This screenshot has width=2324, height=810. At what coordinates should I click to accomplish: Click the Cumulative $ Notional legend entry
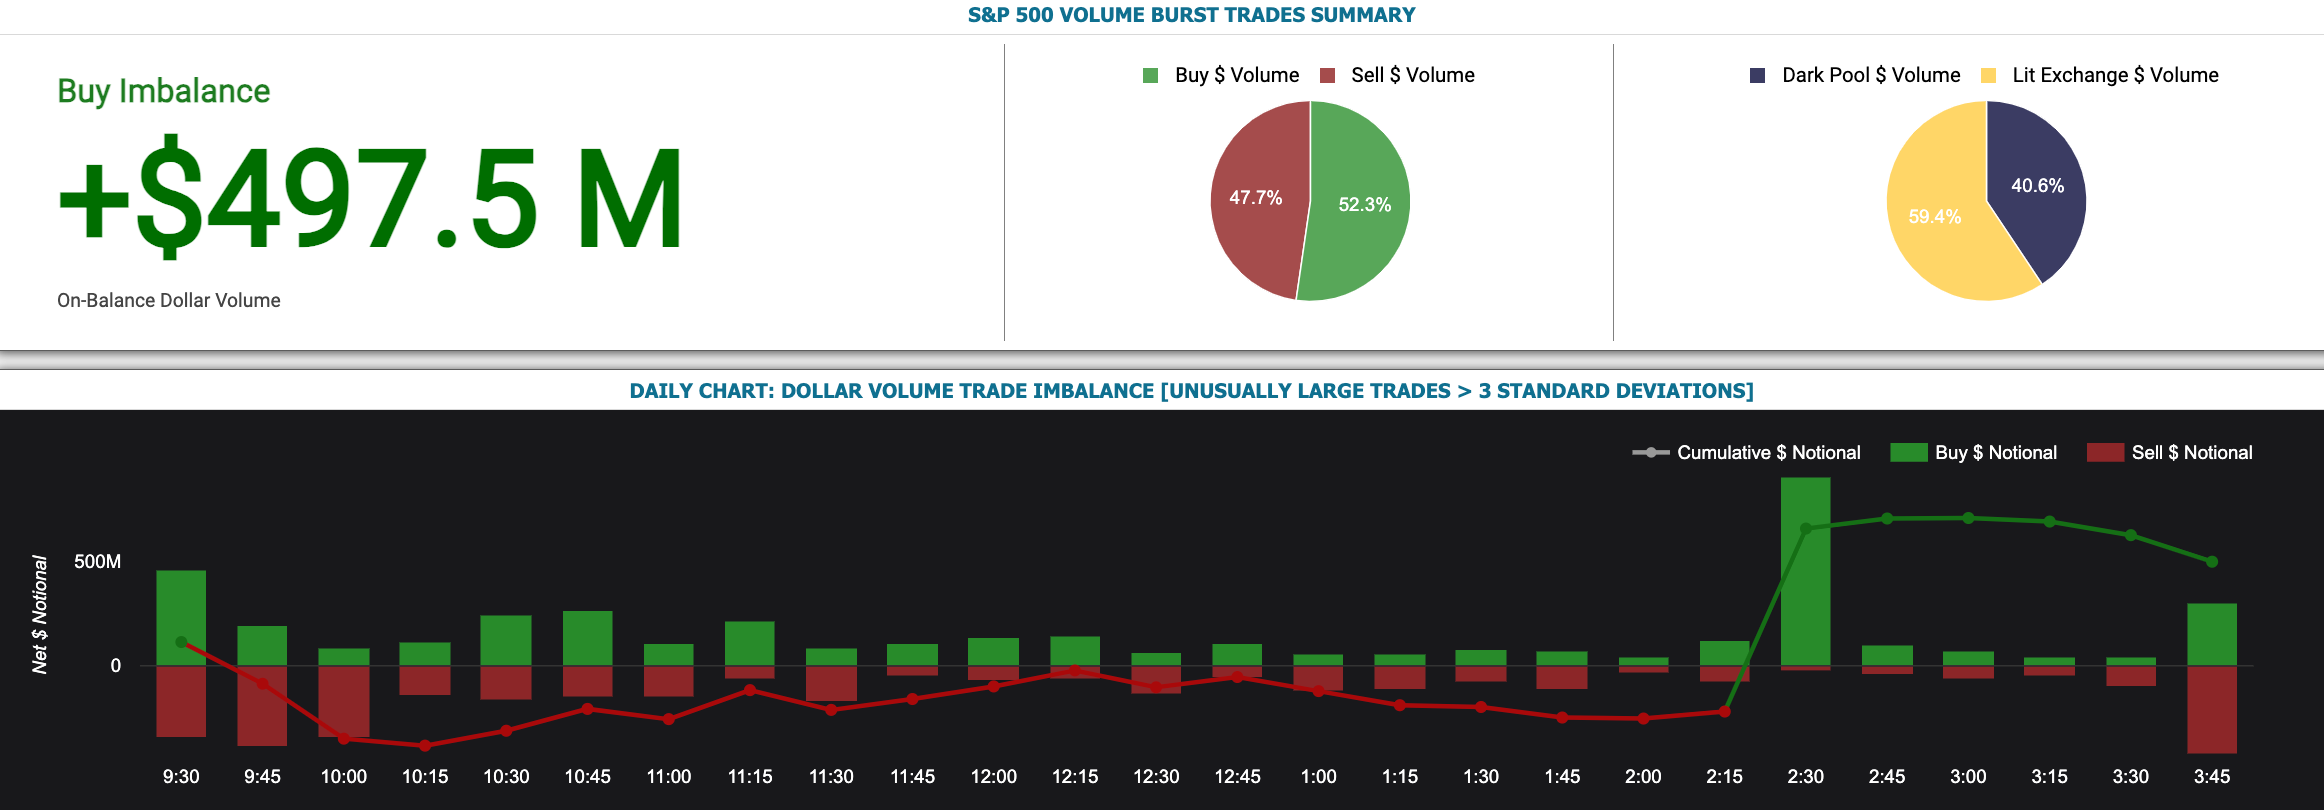pos(1747,452)
